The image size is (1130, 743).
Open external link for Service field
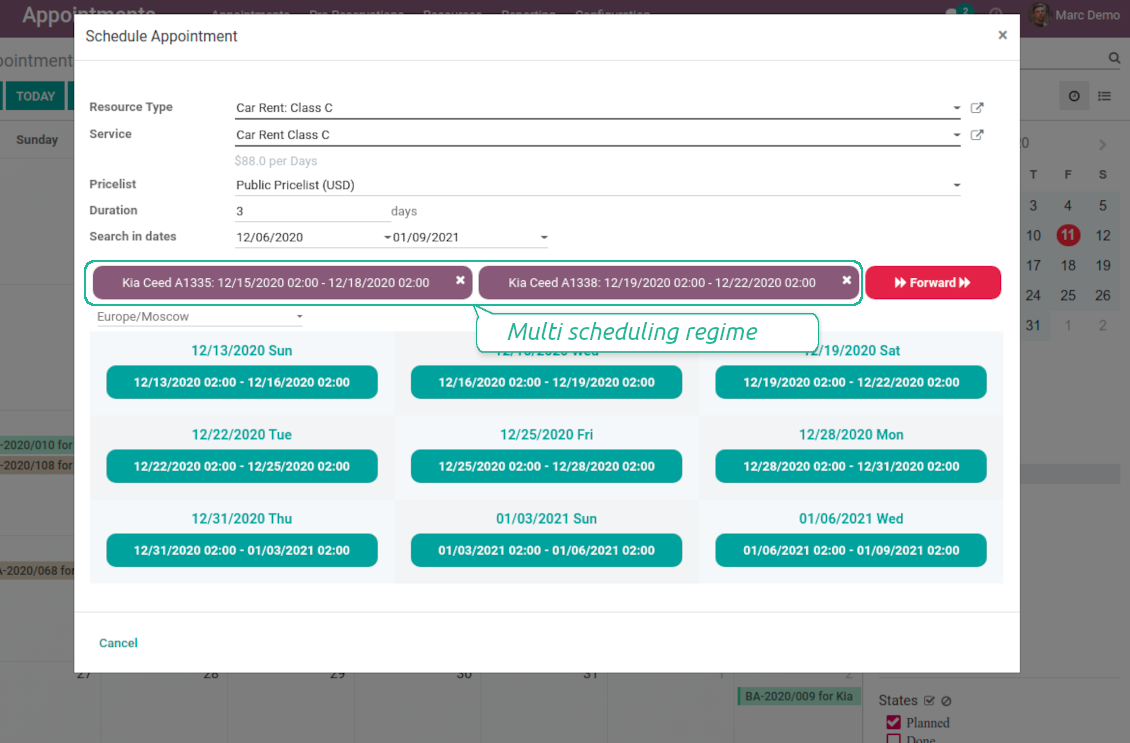tap(977, 135)
